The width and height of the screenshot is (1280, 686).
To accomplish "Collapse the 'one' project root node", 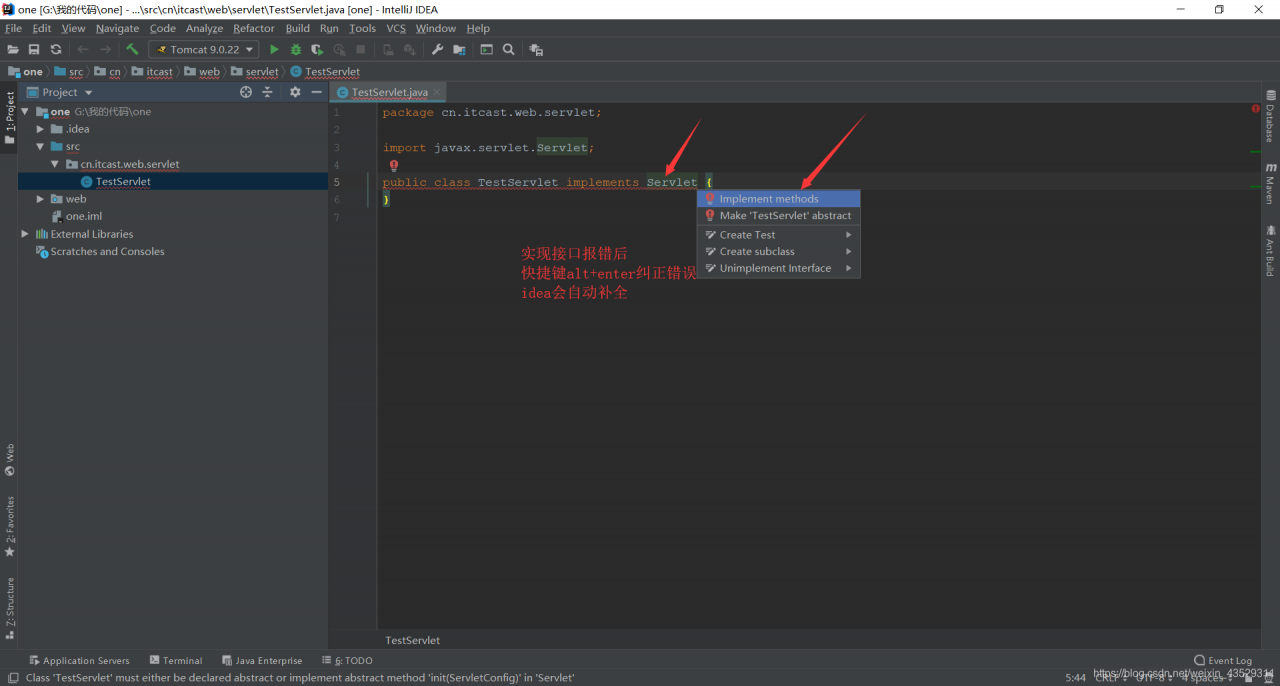I will pos(25,112).
